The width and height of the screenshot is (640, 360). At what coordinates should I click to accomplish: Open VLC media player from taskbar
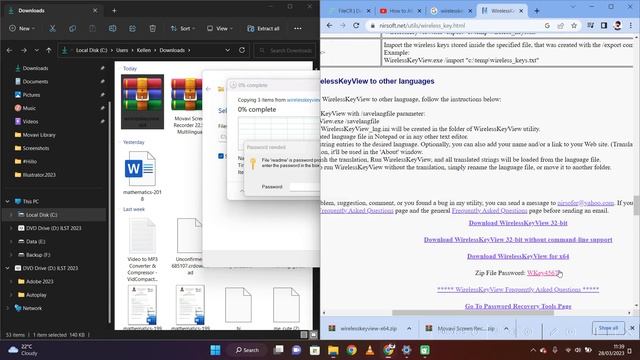tap(370, 350)
